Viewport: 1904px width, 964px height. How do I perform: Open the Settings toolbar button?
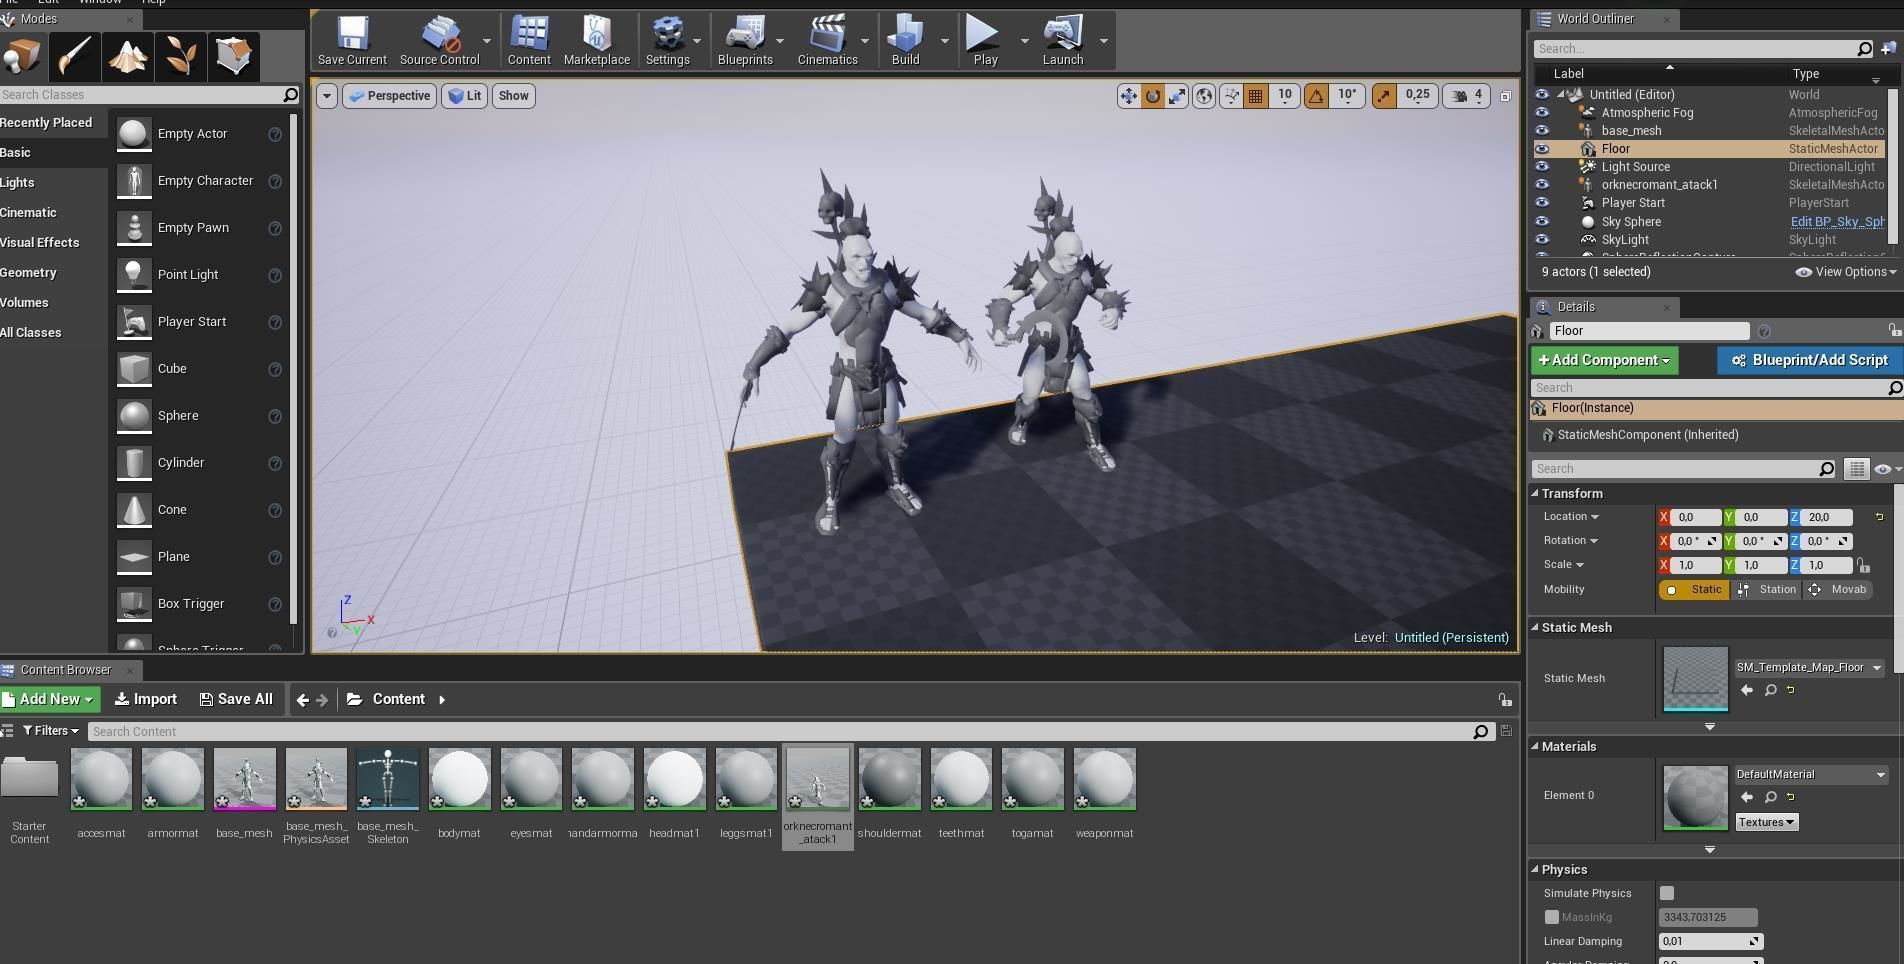click(667, 41)
